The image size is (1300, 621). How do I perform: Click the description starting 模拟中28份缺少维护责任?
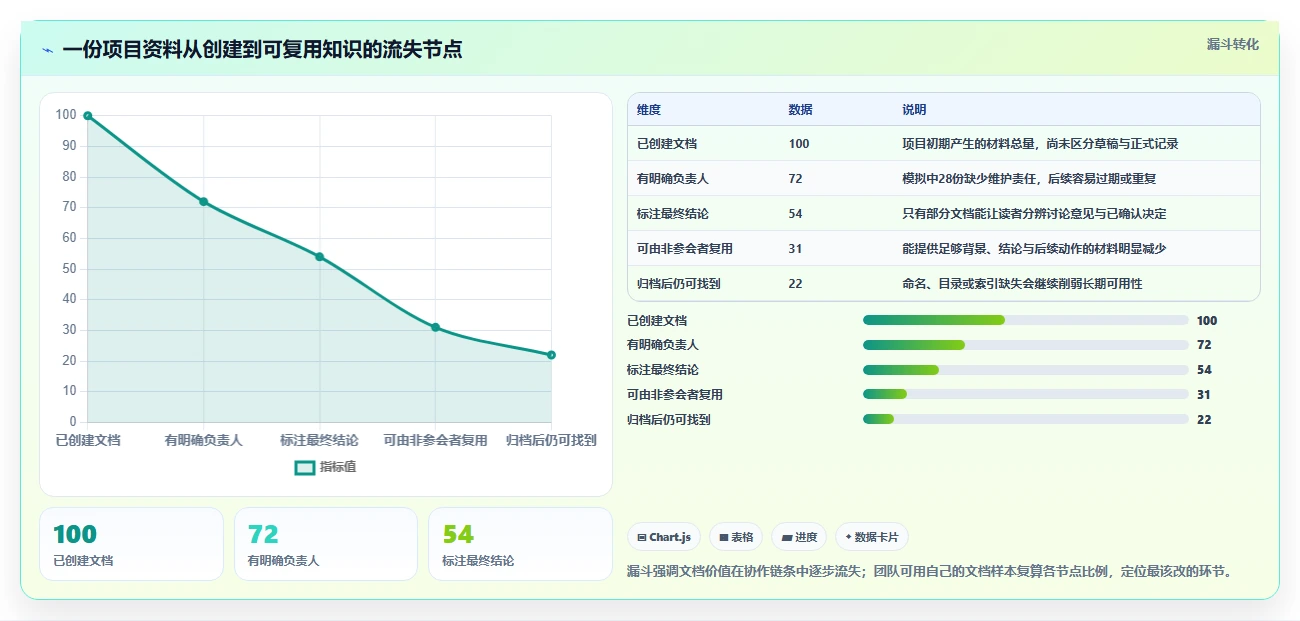tap(1029, 179)
